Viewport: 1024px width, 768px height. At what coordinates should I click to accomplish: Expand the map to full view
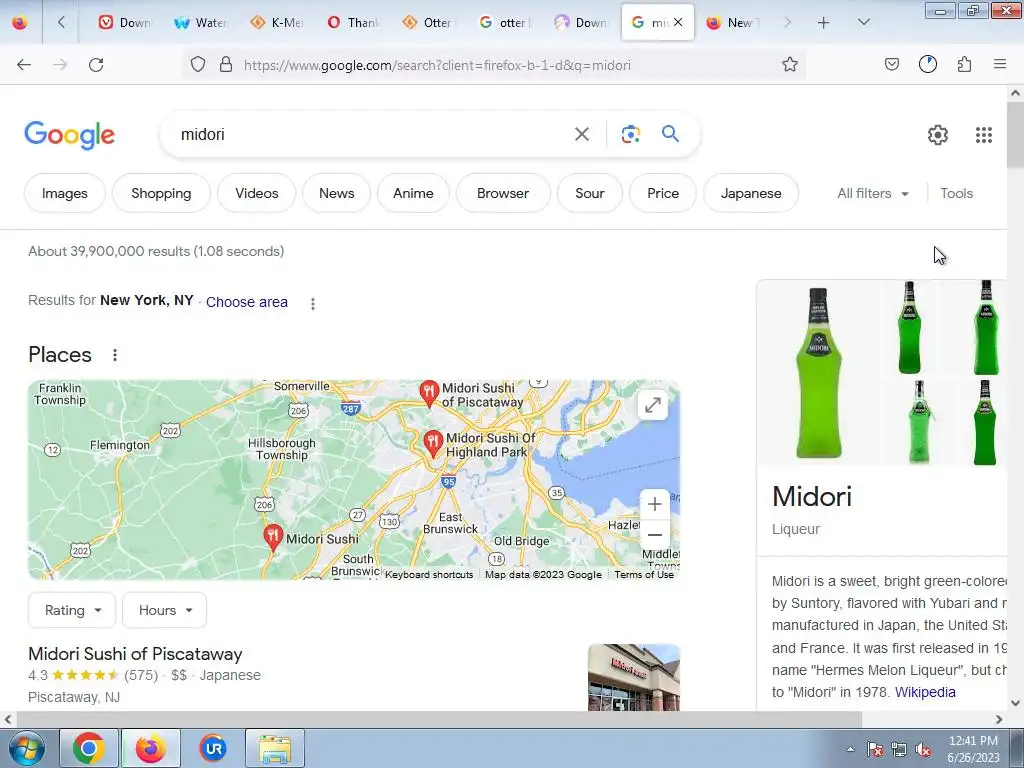(x=652, y=406)
